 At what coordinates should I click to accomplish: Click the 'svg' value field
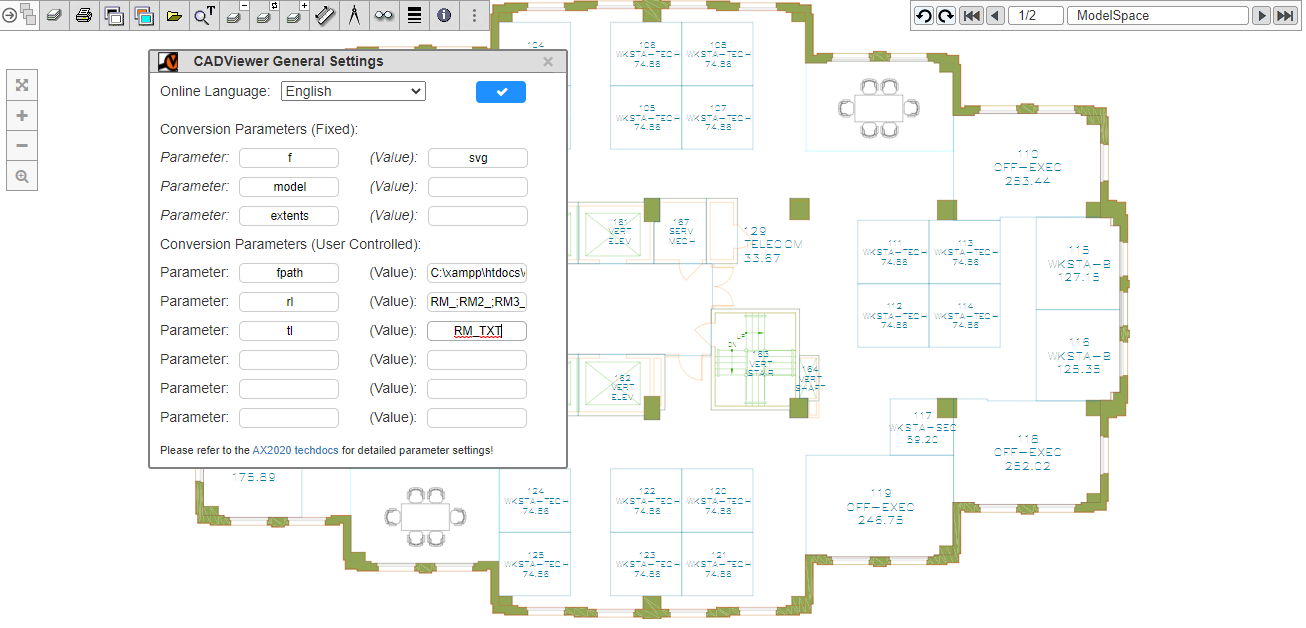point(478,158)
